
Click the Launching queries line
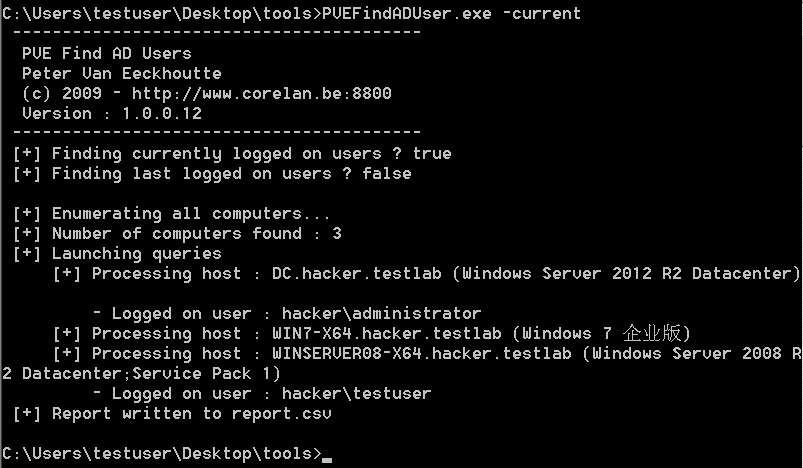[136, 253]
